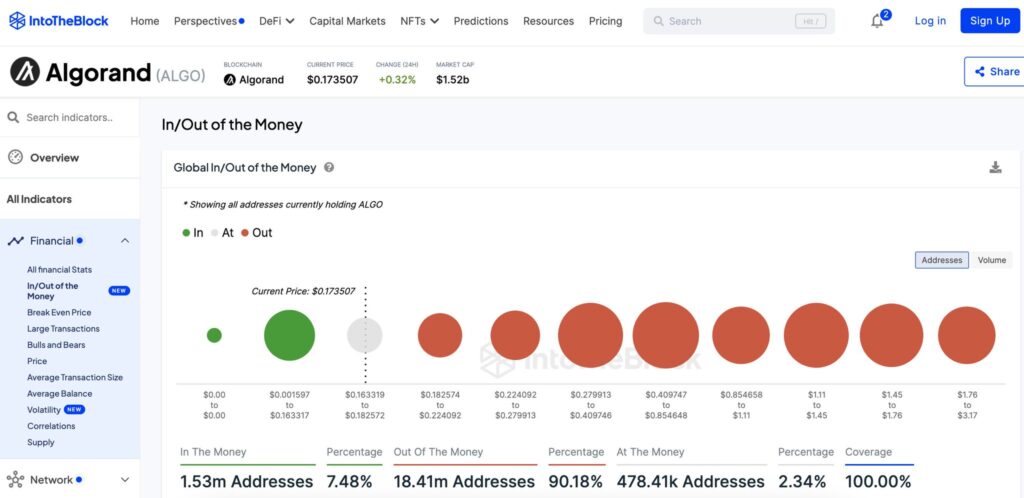Image resolution: width=1024 pixels, height=498 pixels.
Task: Collapse the Financial section
Action: tap(125, 241)
